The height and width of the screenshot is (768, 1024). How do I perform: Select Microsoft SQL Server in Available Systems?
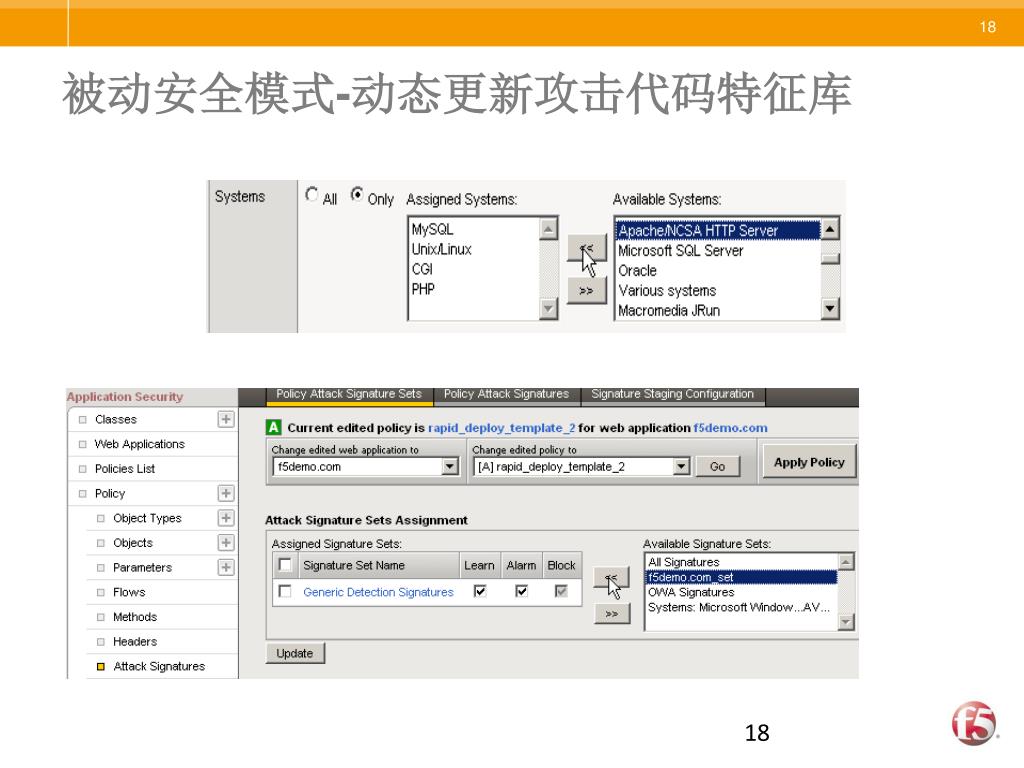click(x=680, y=251)
